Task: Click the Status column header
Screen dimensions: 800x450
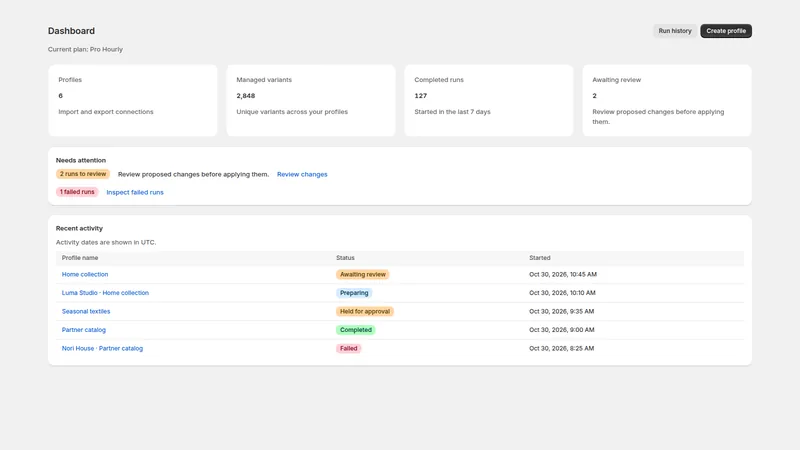Action: pos(345,258)
